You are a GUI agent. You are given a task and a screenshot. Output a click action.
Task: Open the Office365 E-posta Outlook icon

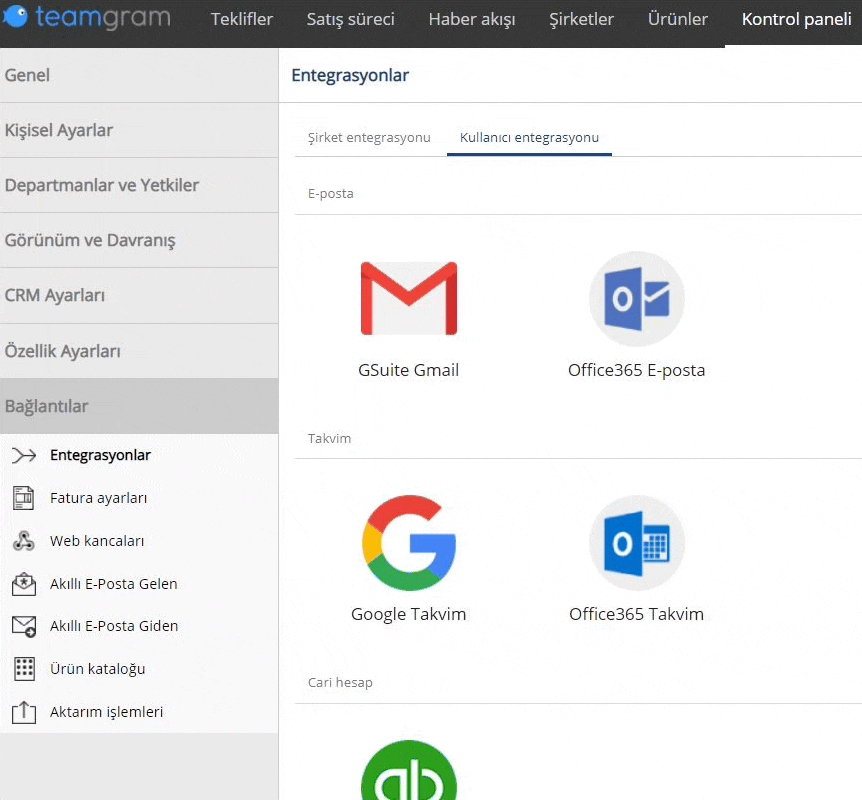[637, 299]
